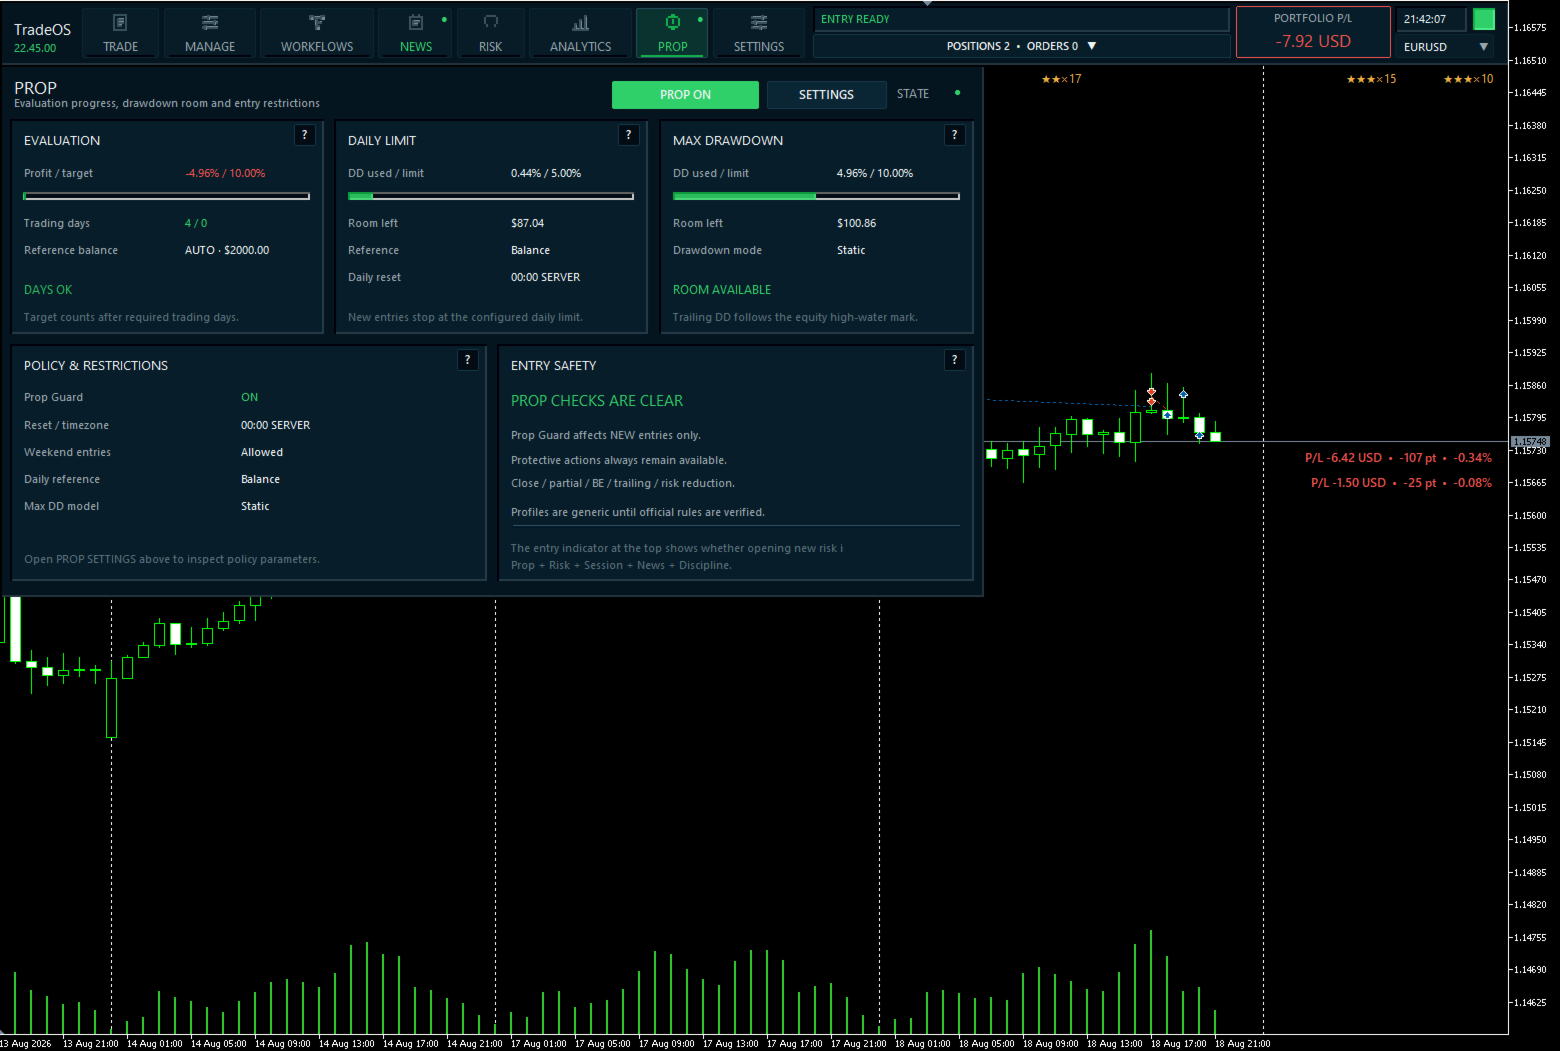
Task: Expand the positions and orders dropdown arrow
Action: coord(1092,46)
